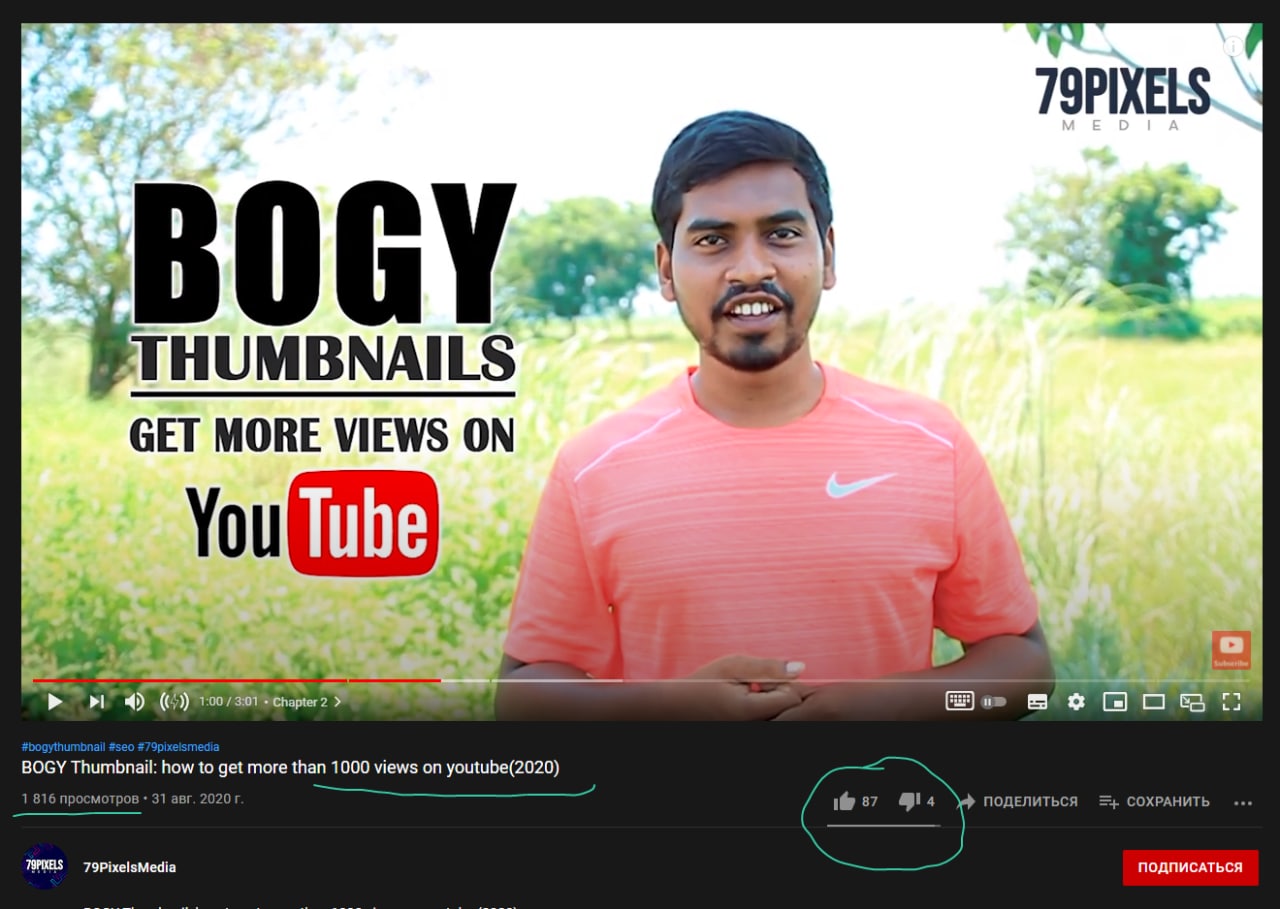Click the 1 816 просмотров view count
Screen dimensions: 1280x909
[80, 799]
